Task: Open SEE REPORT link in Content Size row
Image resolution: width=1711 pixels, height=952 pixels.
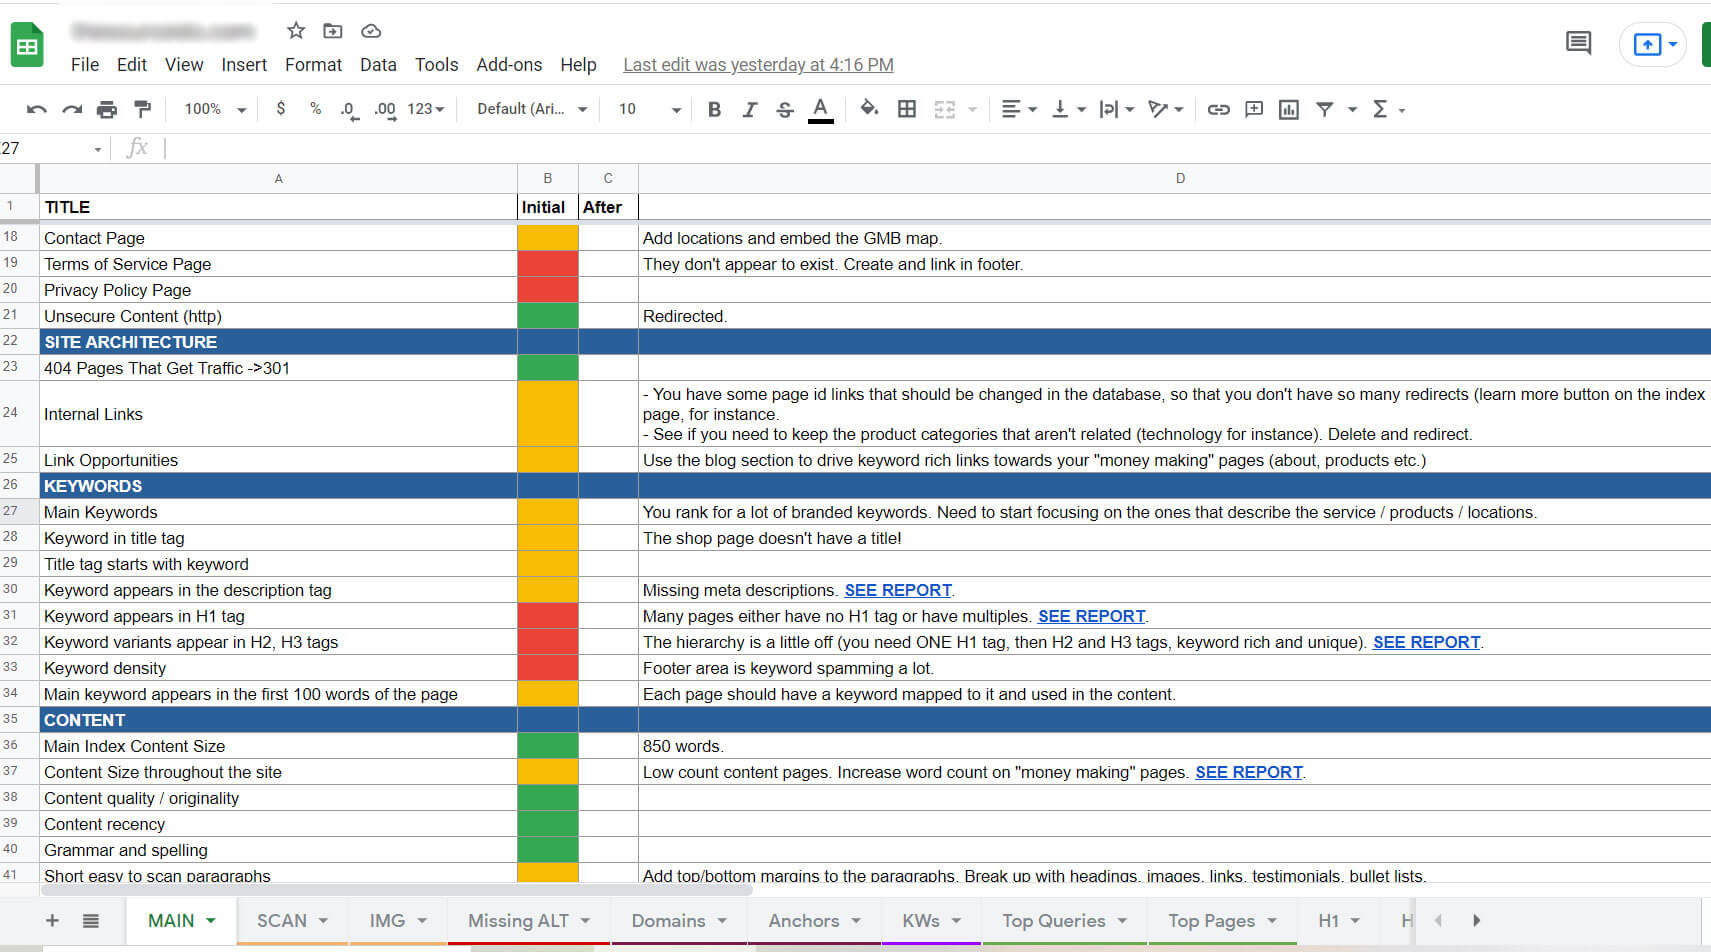Action: tap(1249, 772)
